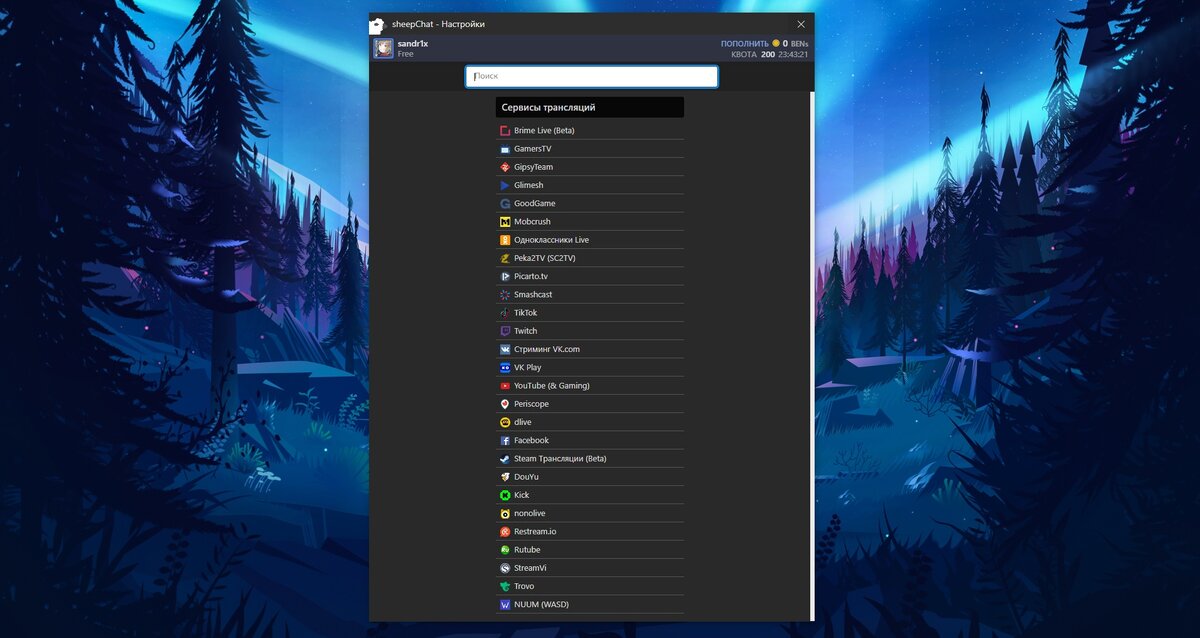This screenshot has width=1200, height=638.
Task: Click the TikTok icon
Action: (x=505, y=313)
